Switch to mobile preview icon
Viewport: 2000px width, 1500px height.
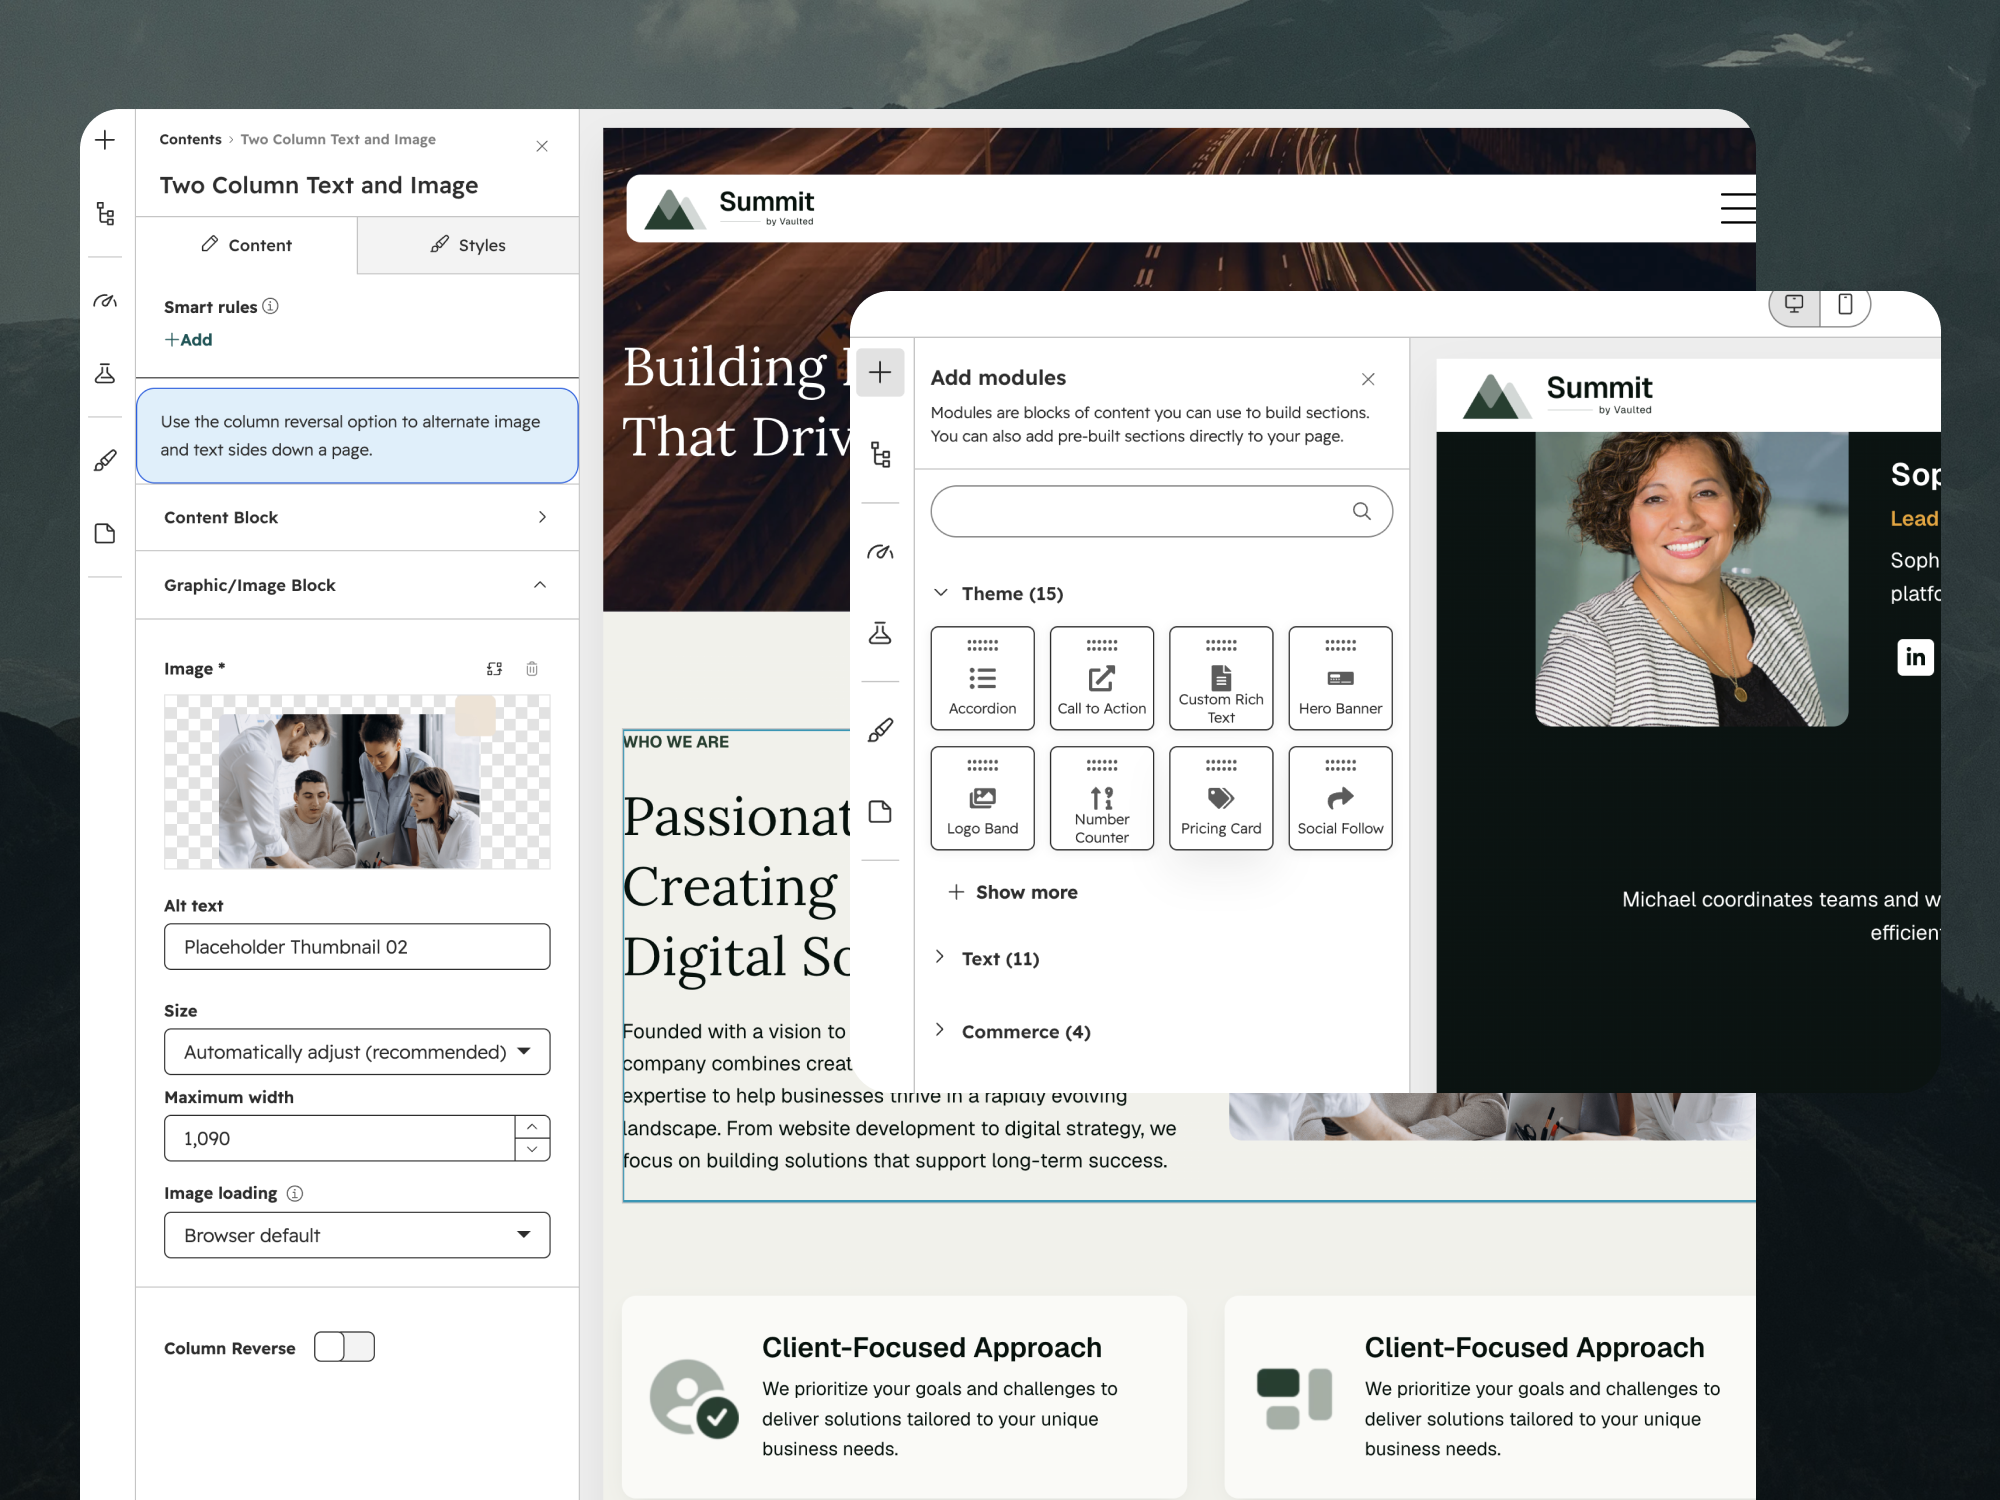[1845, 304]
